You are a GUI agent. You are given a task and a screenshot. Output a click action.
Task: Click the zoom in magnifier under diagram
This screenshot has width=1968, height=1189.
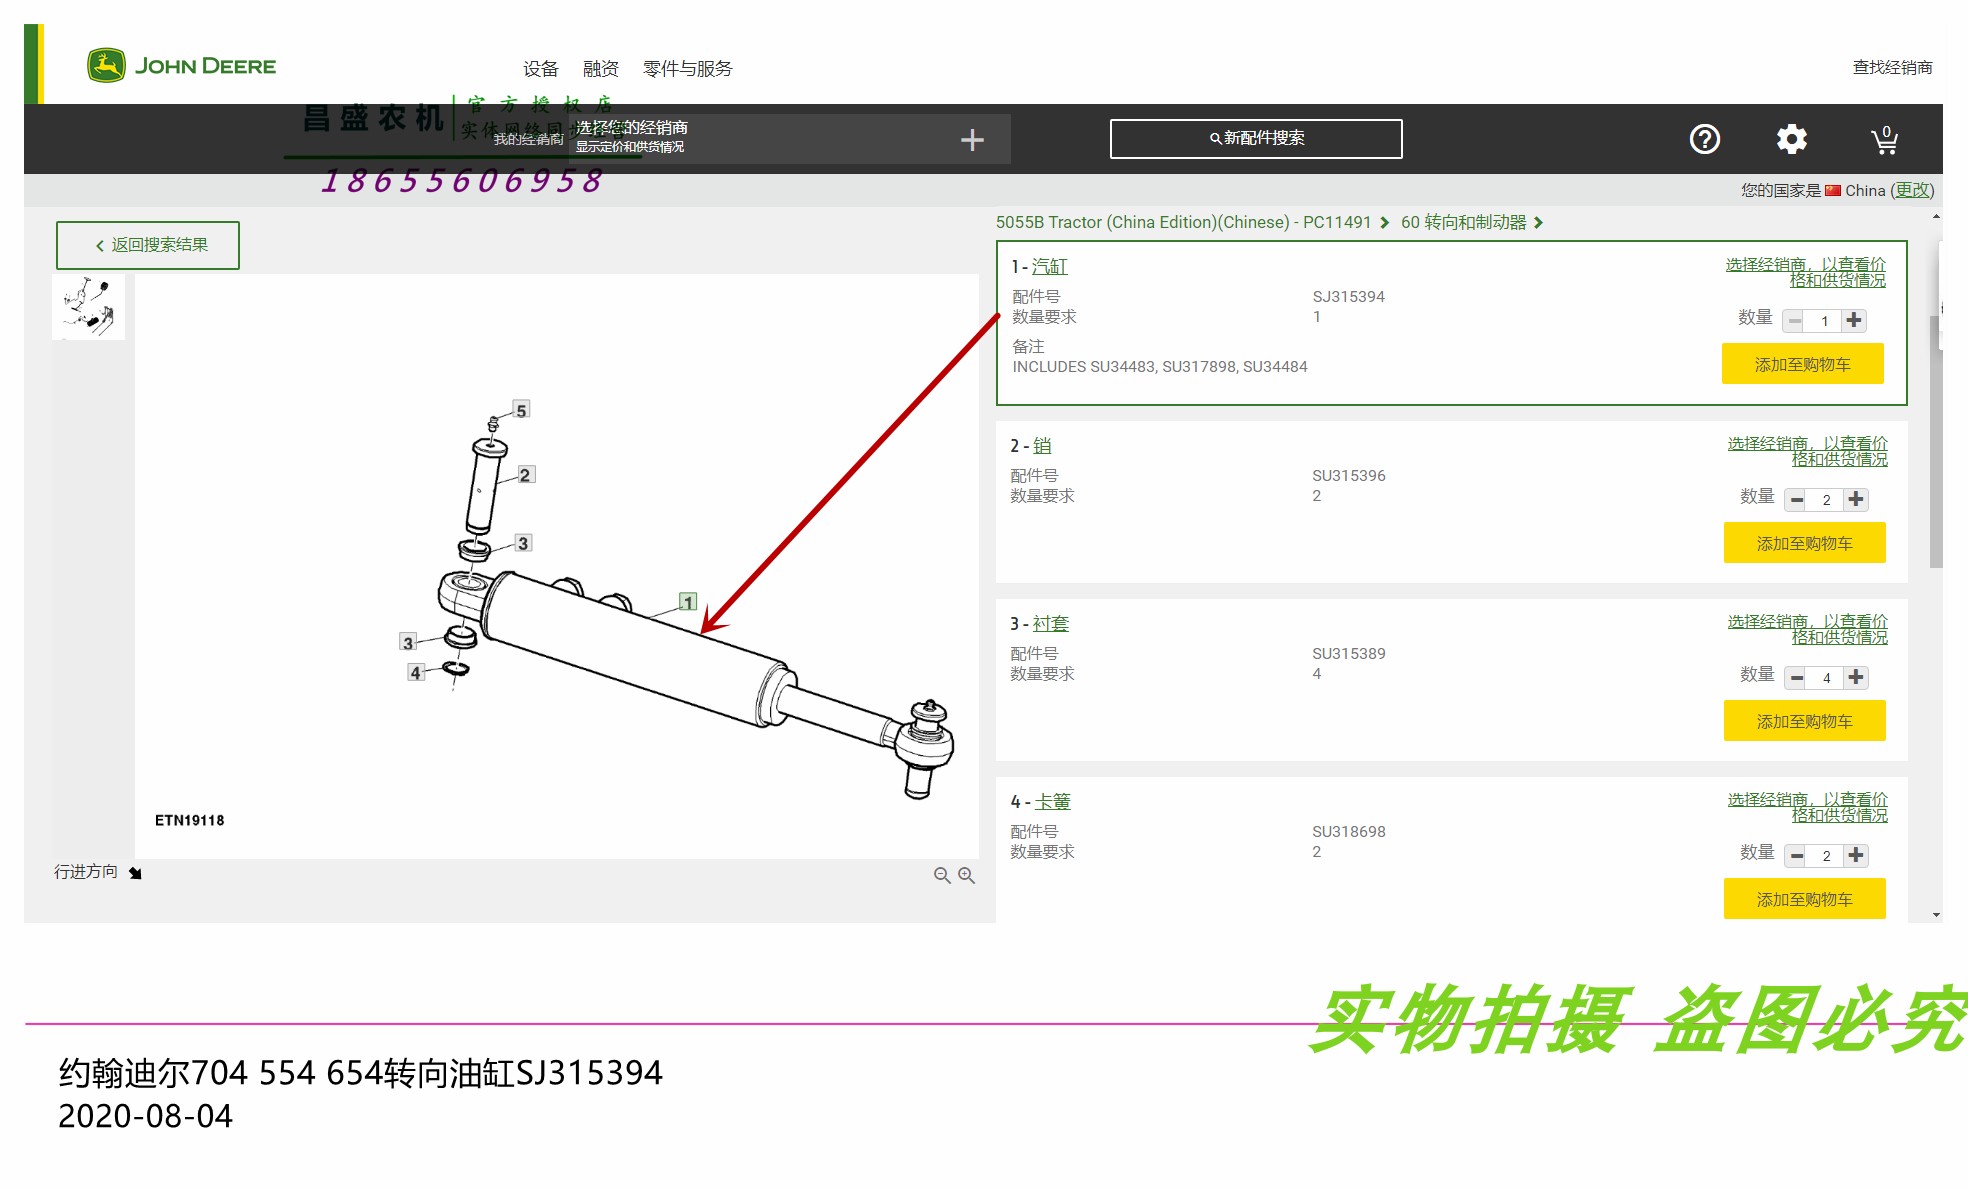[x=966, y=875]
